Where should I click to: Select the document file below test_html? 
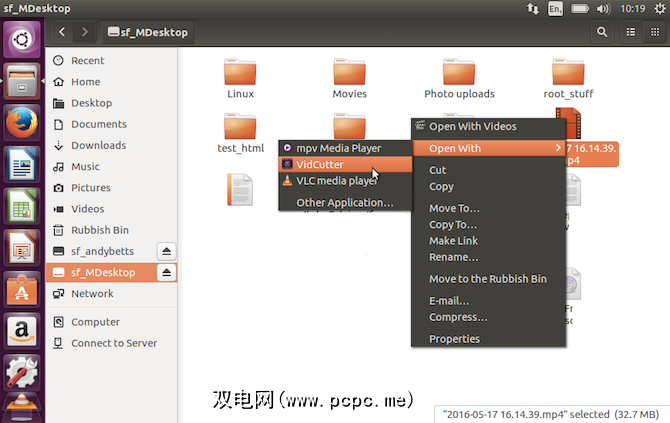tap(240, 190)
